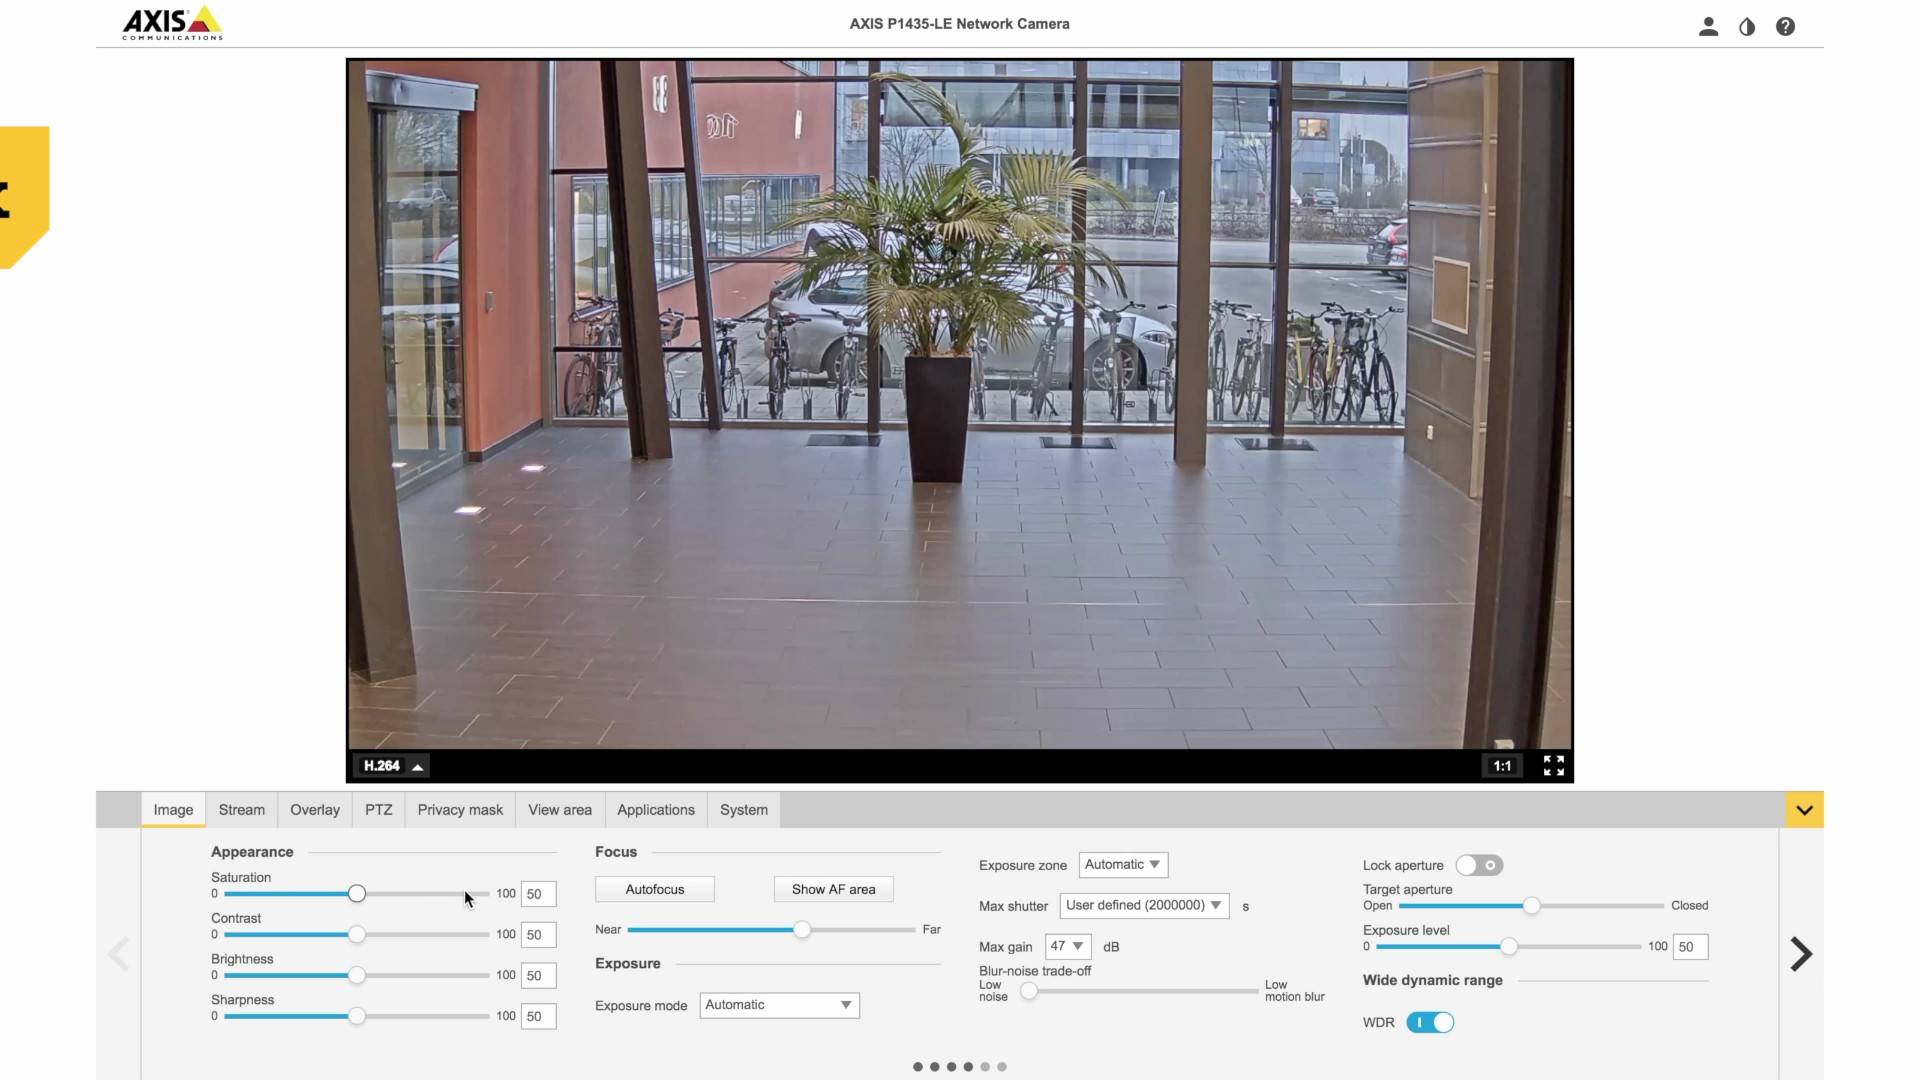Click the Brightness value input field
Viewport: 1920px width, 1080px height.
pyautogui.click(x=538, y=975)
